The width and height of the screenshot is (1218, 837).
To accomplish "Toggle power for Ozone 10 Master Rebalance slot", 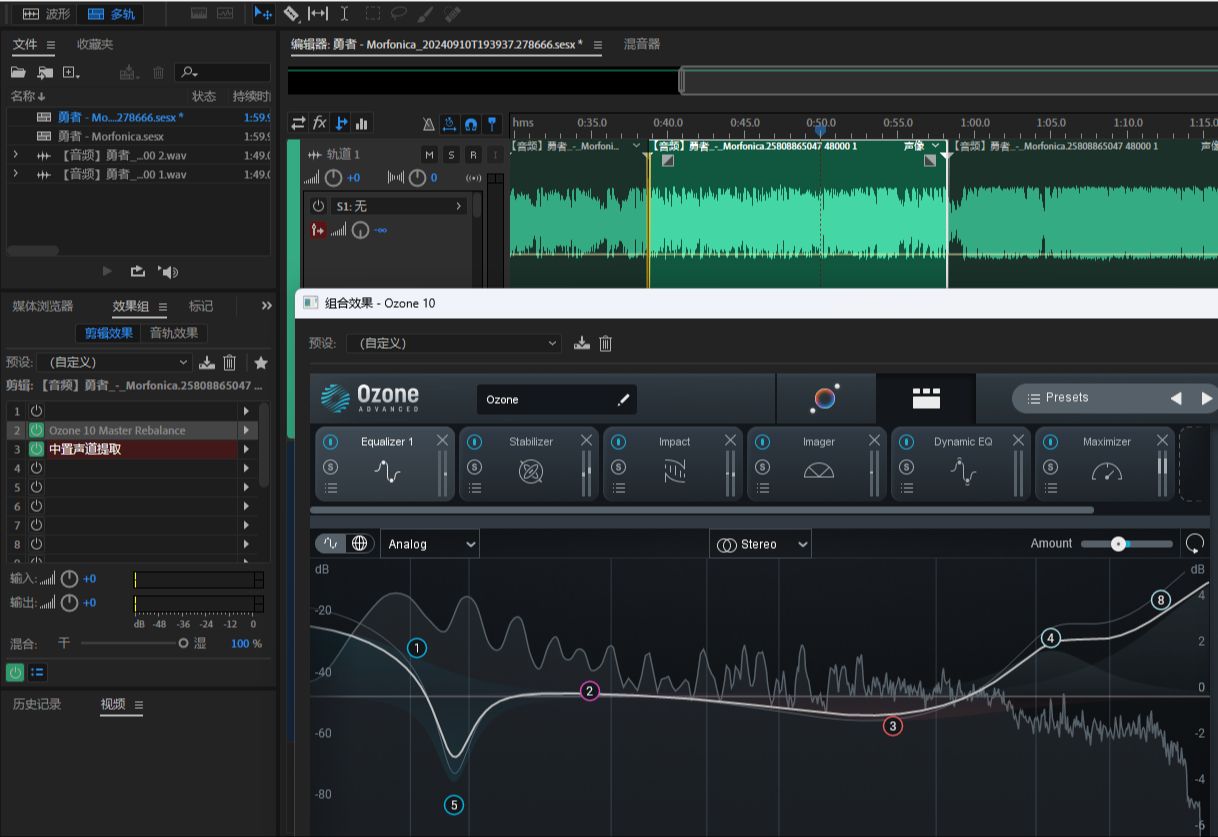I will click(37, 430).
